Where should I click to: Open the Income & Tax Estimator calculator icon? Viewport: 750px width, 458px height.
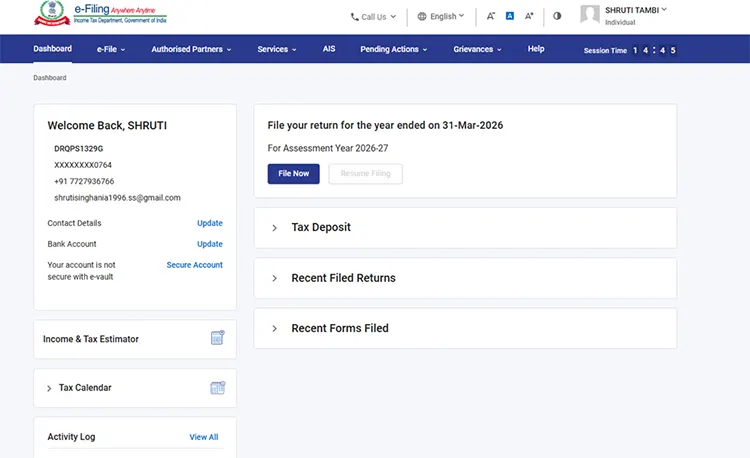[x=218, y=338]
